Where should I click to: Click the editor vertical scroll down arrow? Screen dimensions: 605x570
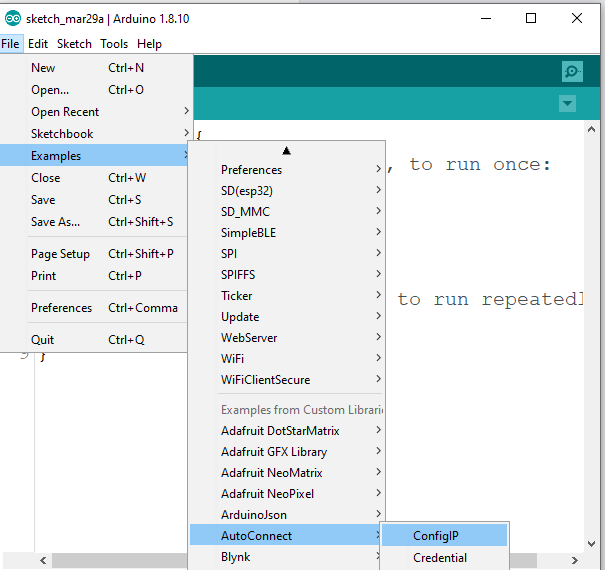[x=591, y=544]
